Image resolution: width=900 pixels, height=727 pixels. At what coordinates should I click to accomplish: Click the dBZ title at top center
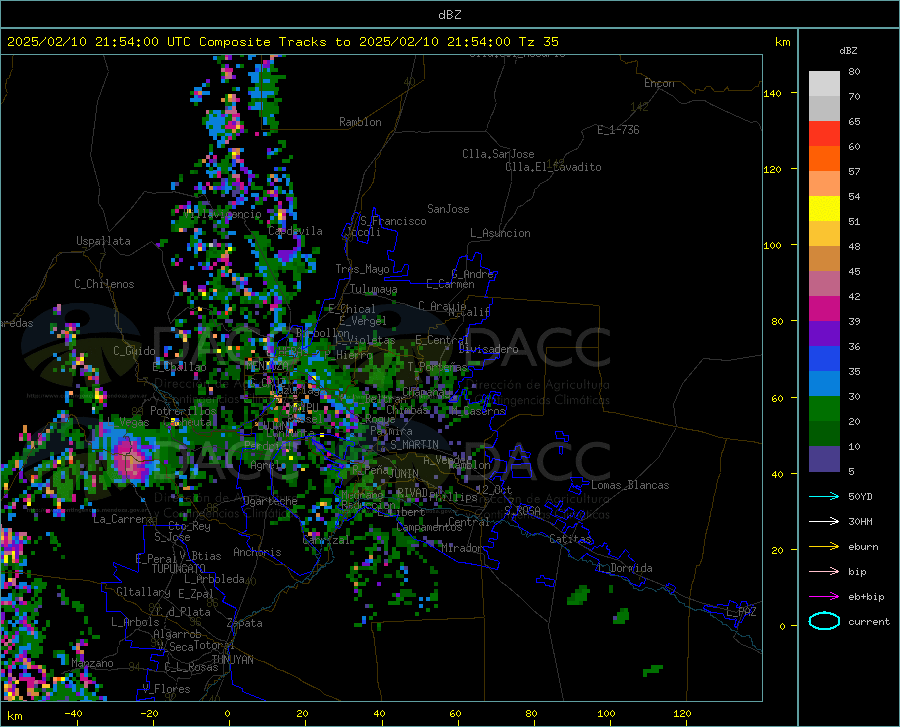tap(449, 15)
